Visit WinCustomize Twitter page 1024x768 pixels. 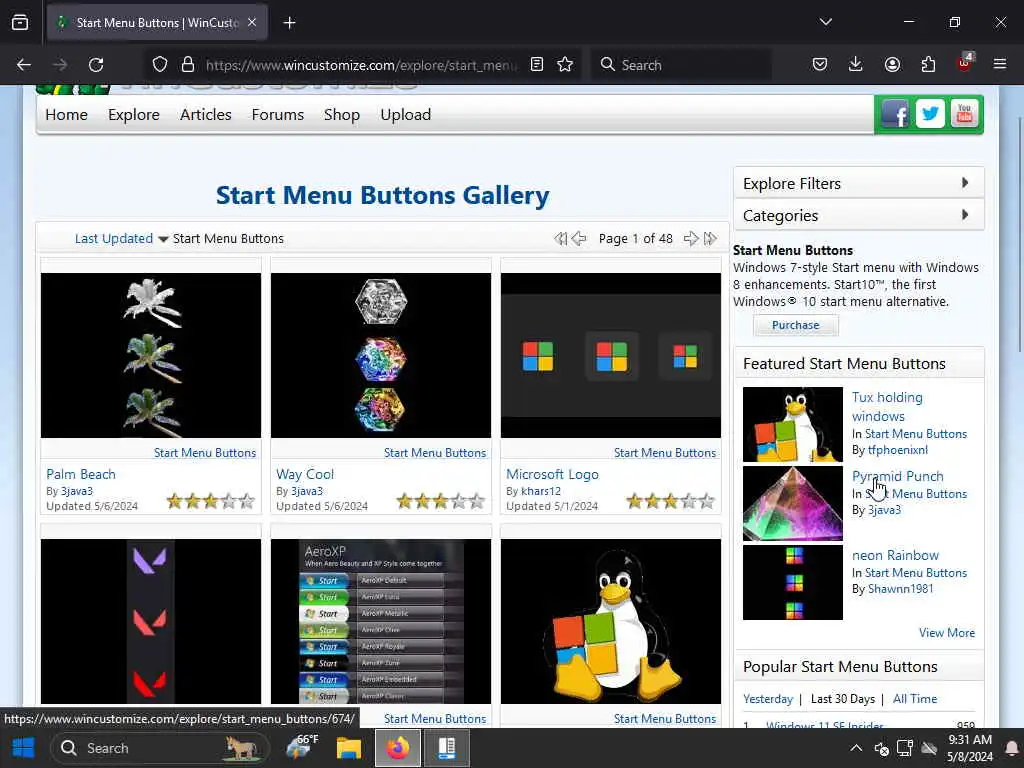tap(930, 114)
